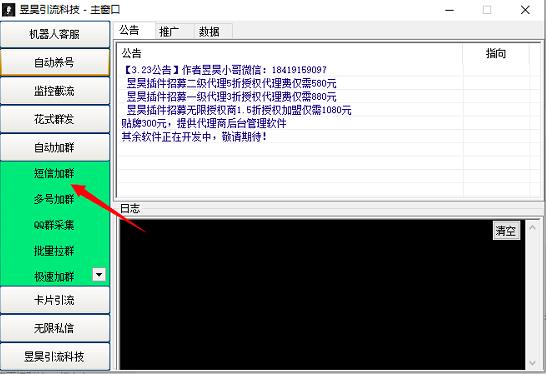Open the 机器人客服 panel
This screenshot has width=546, height=374.
click(55, 34)
